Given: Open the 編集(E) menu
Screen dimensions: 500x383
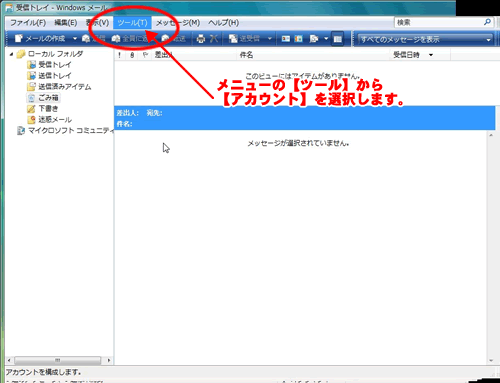Looking at the screenshot, I should tap(65, 23).
